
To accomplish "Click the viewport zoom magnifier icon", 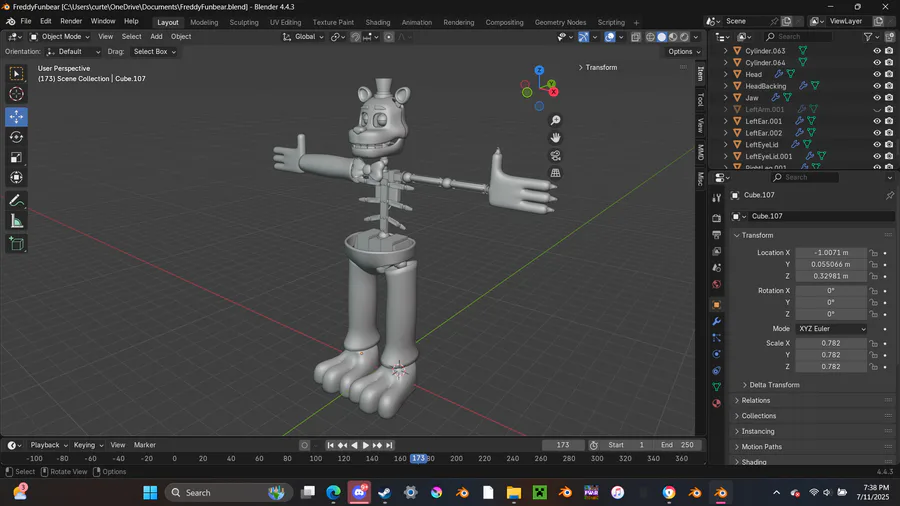I will click(x=555, y=120).
